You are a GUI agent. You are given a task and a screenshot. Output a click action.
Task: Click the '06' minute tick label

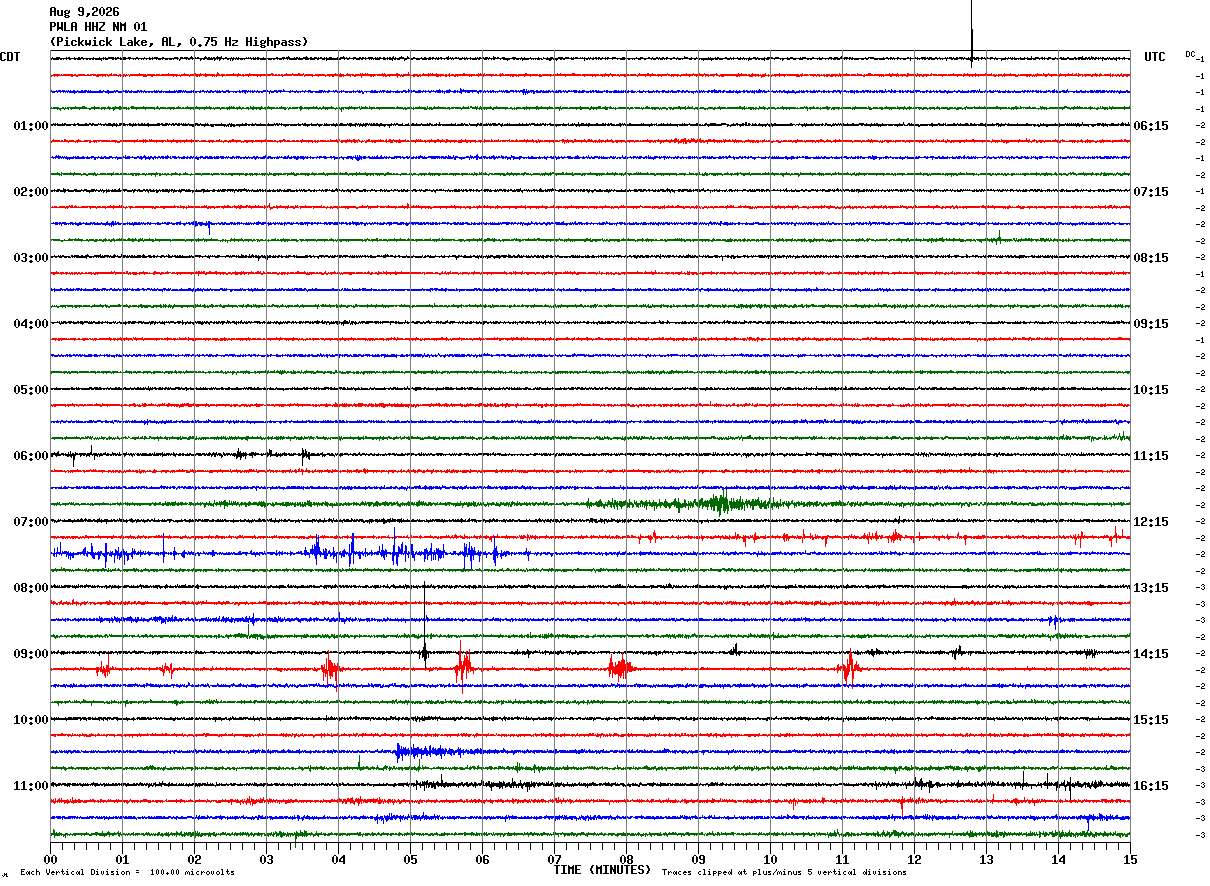(483, 859)
